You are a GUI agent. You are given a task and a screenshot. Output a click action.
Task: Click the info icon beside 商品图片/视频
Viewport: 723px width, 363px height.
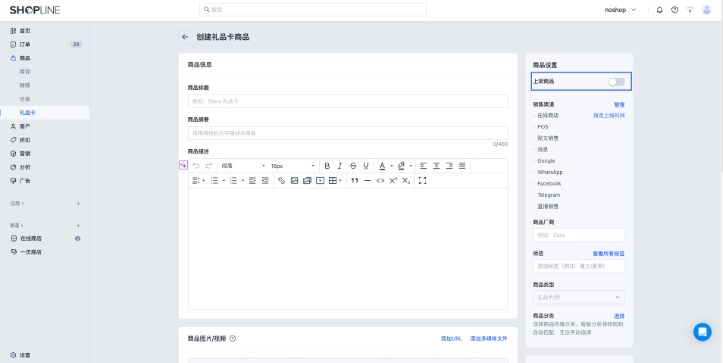point(233,339)
